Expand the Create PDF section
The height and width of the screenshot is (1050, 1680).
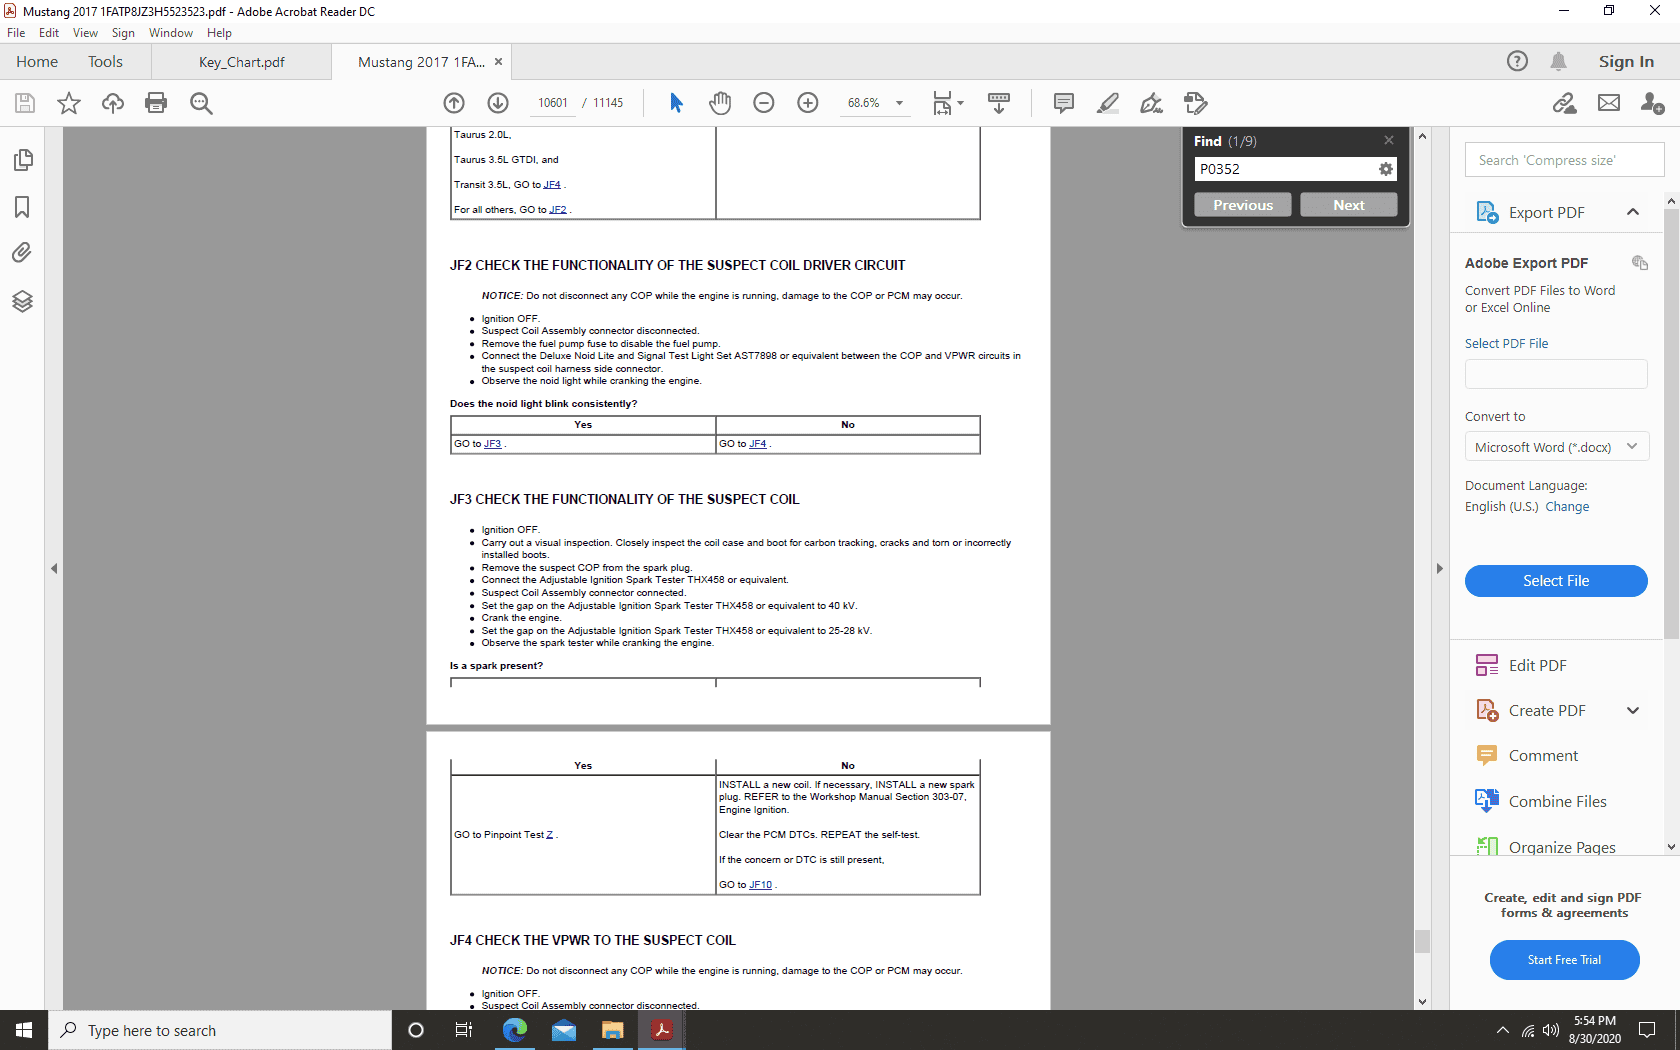pyautogui.click(x=1633, y=711)
